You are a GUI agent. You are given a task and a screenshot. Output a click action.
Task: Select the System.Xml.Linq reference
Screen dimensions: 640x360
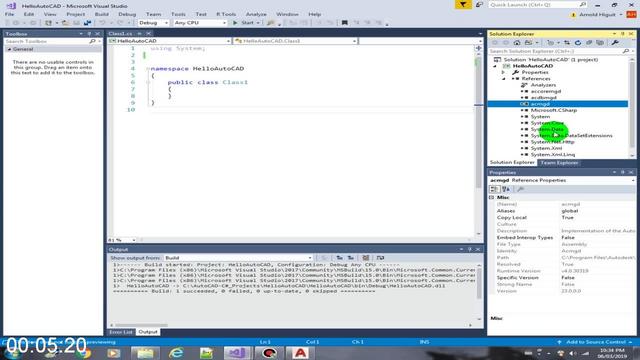[552, 155]
